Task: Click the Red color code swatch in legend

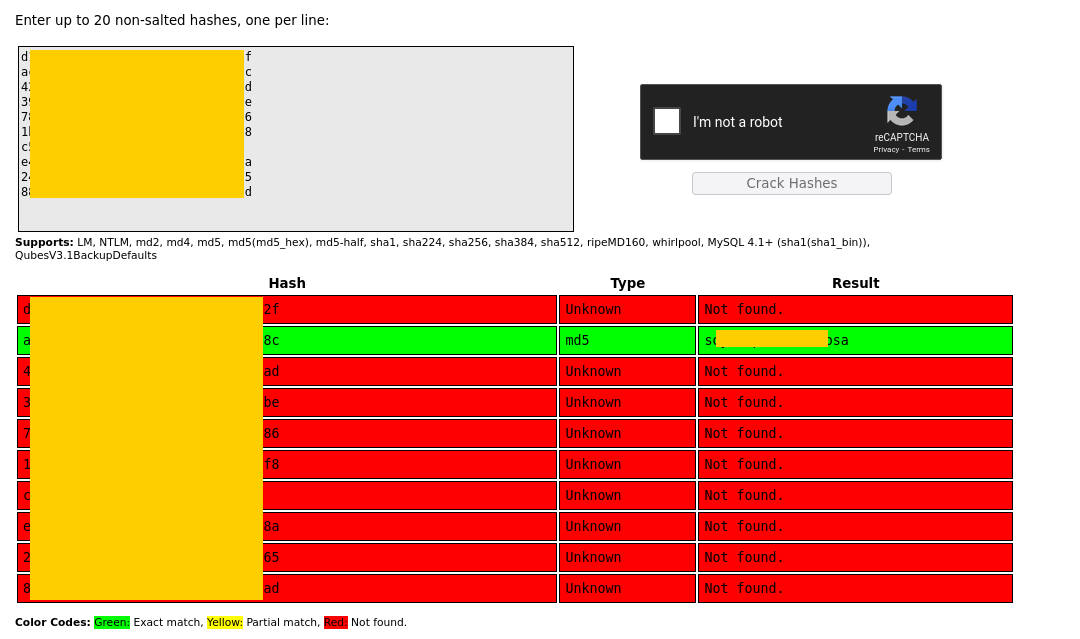Action: click(335, 623)
